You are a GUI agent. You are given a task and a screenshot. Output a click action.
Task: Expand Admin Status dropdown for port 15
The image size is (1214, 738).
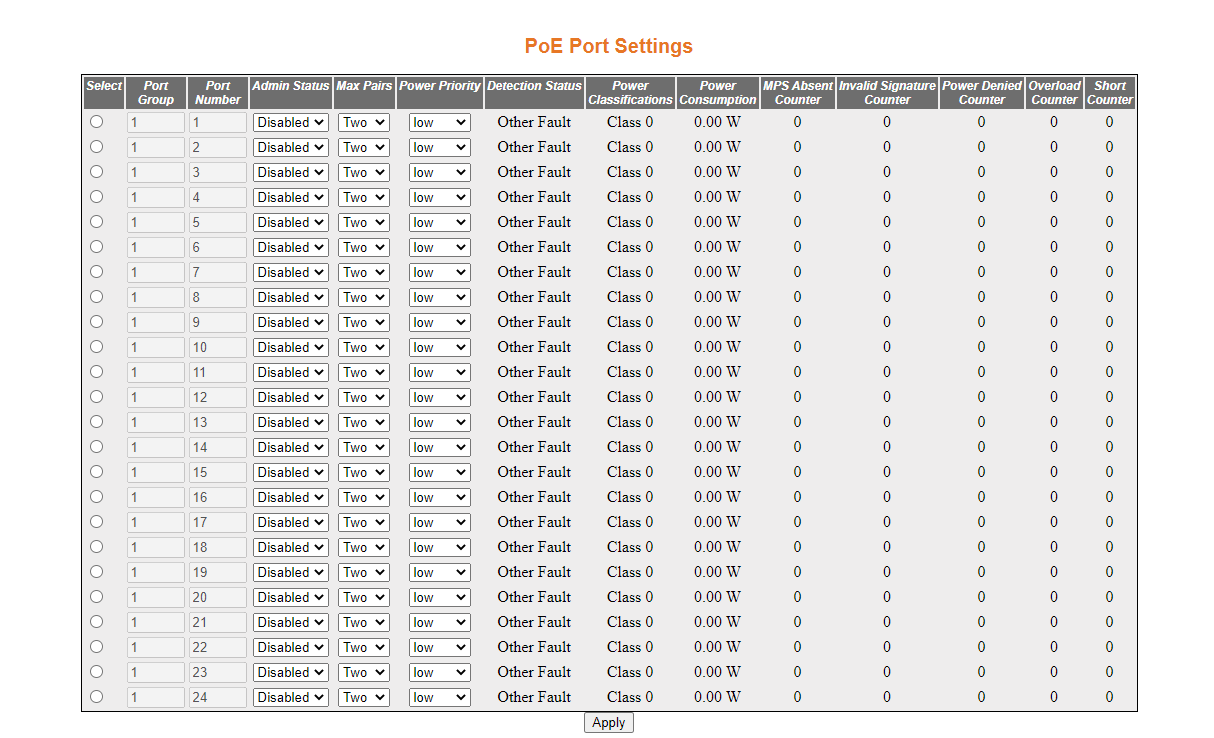pyautogui.click(x=291, y=472)
